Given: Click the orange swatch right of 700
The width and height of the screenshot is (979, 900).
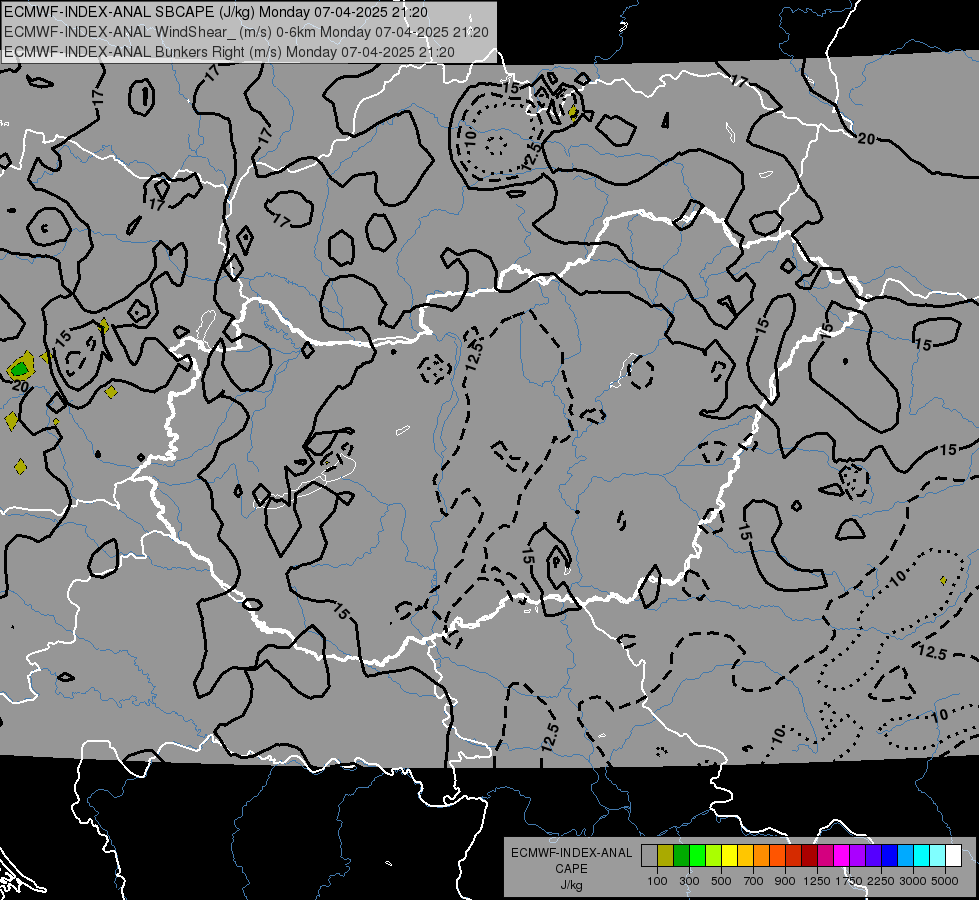Looking at the screenshot, I should pyautogui.click(x=762, y=856).
